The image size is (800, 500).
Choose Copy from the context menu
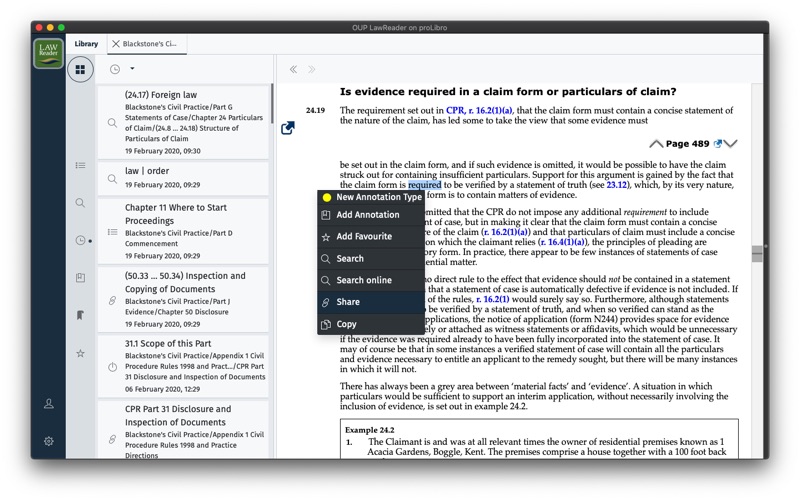370,324
